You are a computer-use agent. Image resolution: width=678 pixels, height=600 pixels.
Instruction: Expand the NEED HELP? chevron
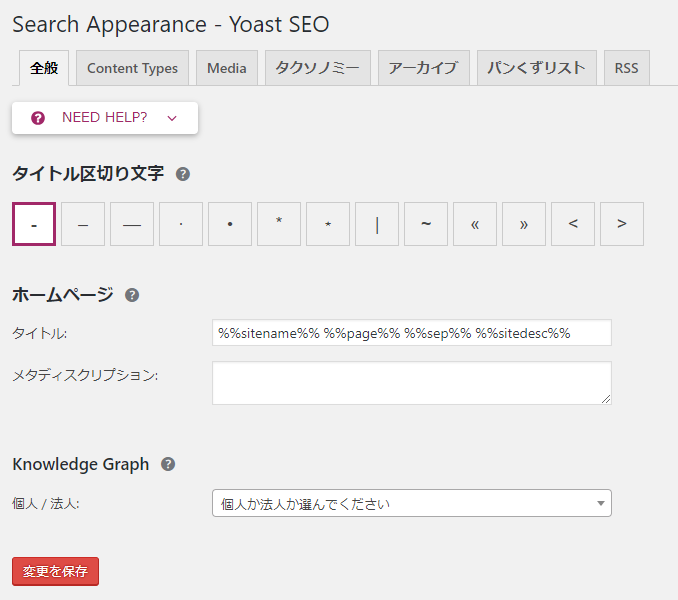point(172,118)
